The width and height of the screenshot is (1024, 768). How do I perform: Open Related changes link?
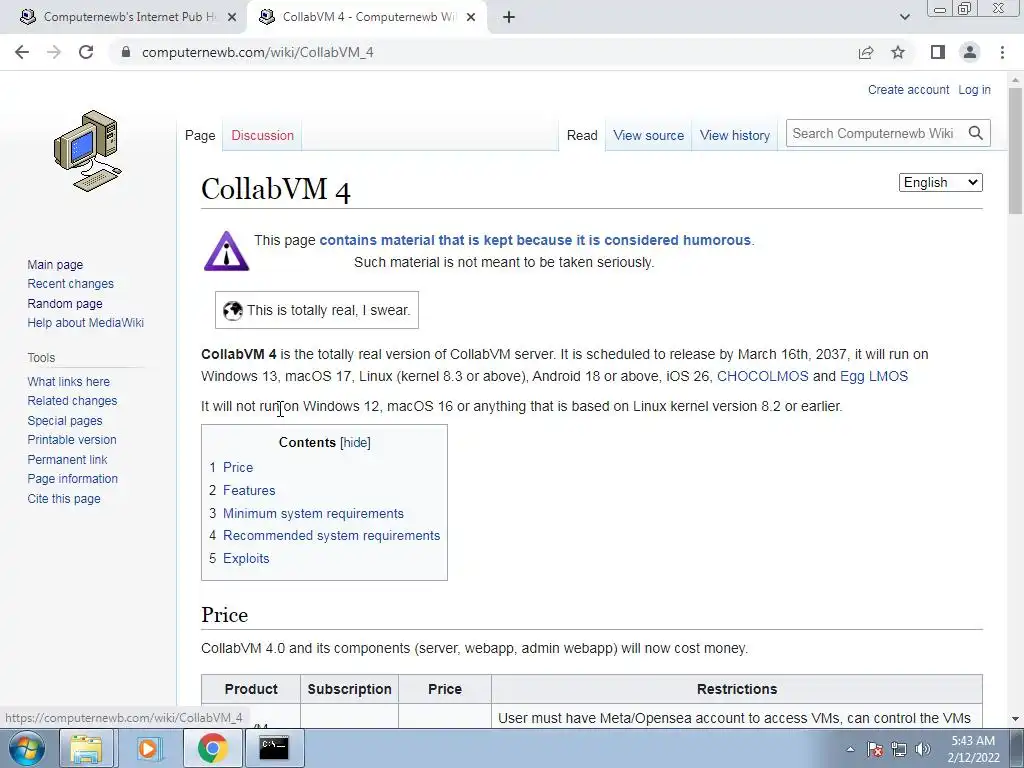pyautogui.click(x=72, y=400)
